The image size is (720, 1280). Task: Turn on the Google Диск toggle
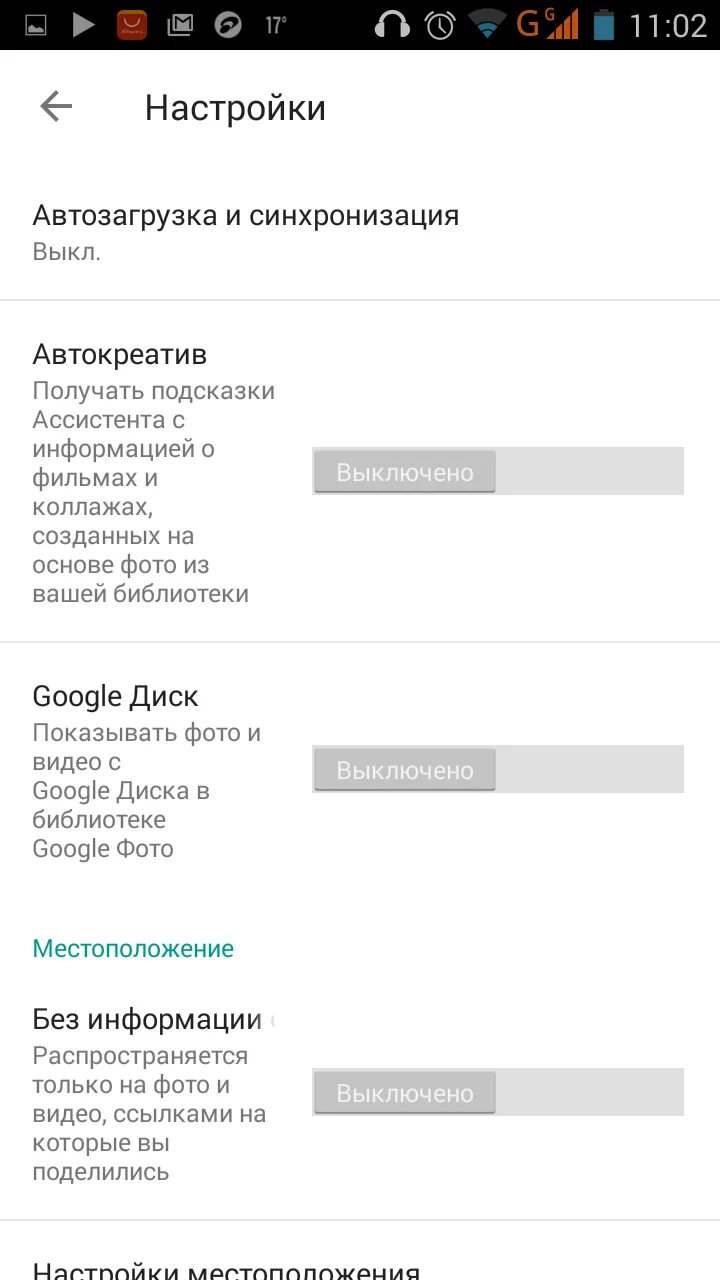coord(497,770)
